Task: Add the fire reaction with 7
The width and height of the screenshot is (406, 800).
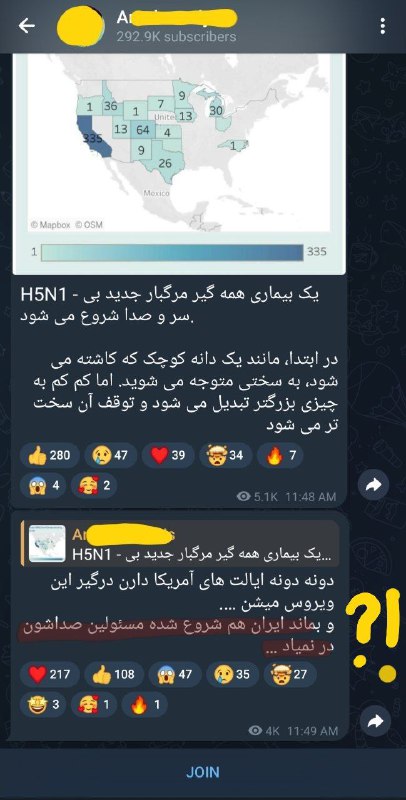Action: click(x=280, y=455)
